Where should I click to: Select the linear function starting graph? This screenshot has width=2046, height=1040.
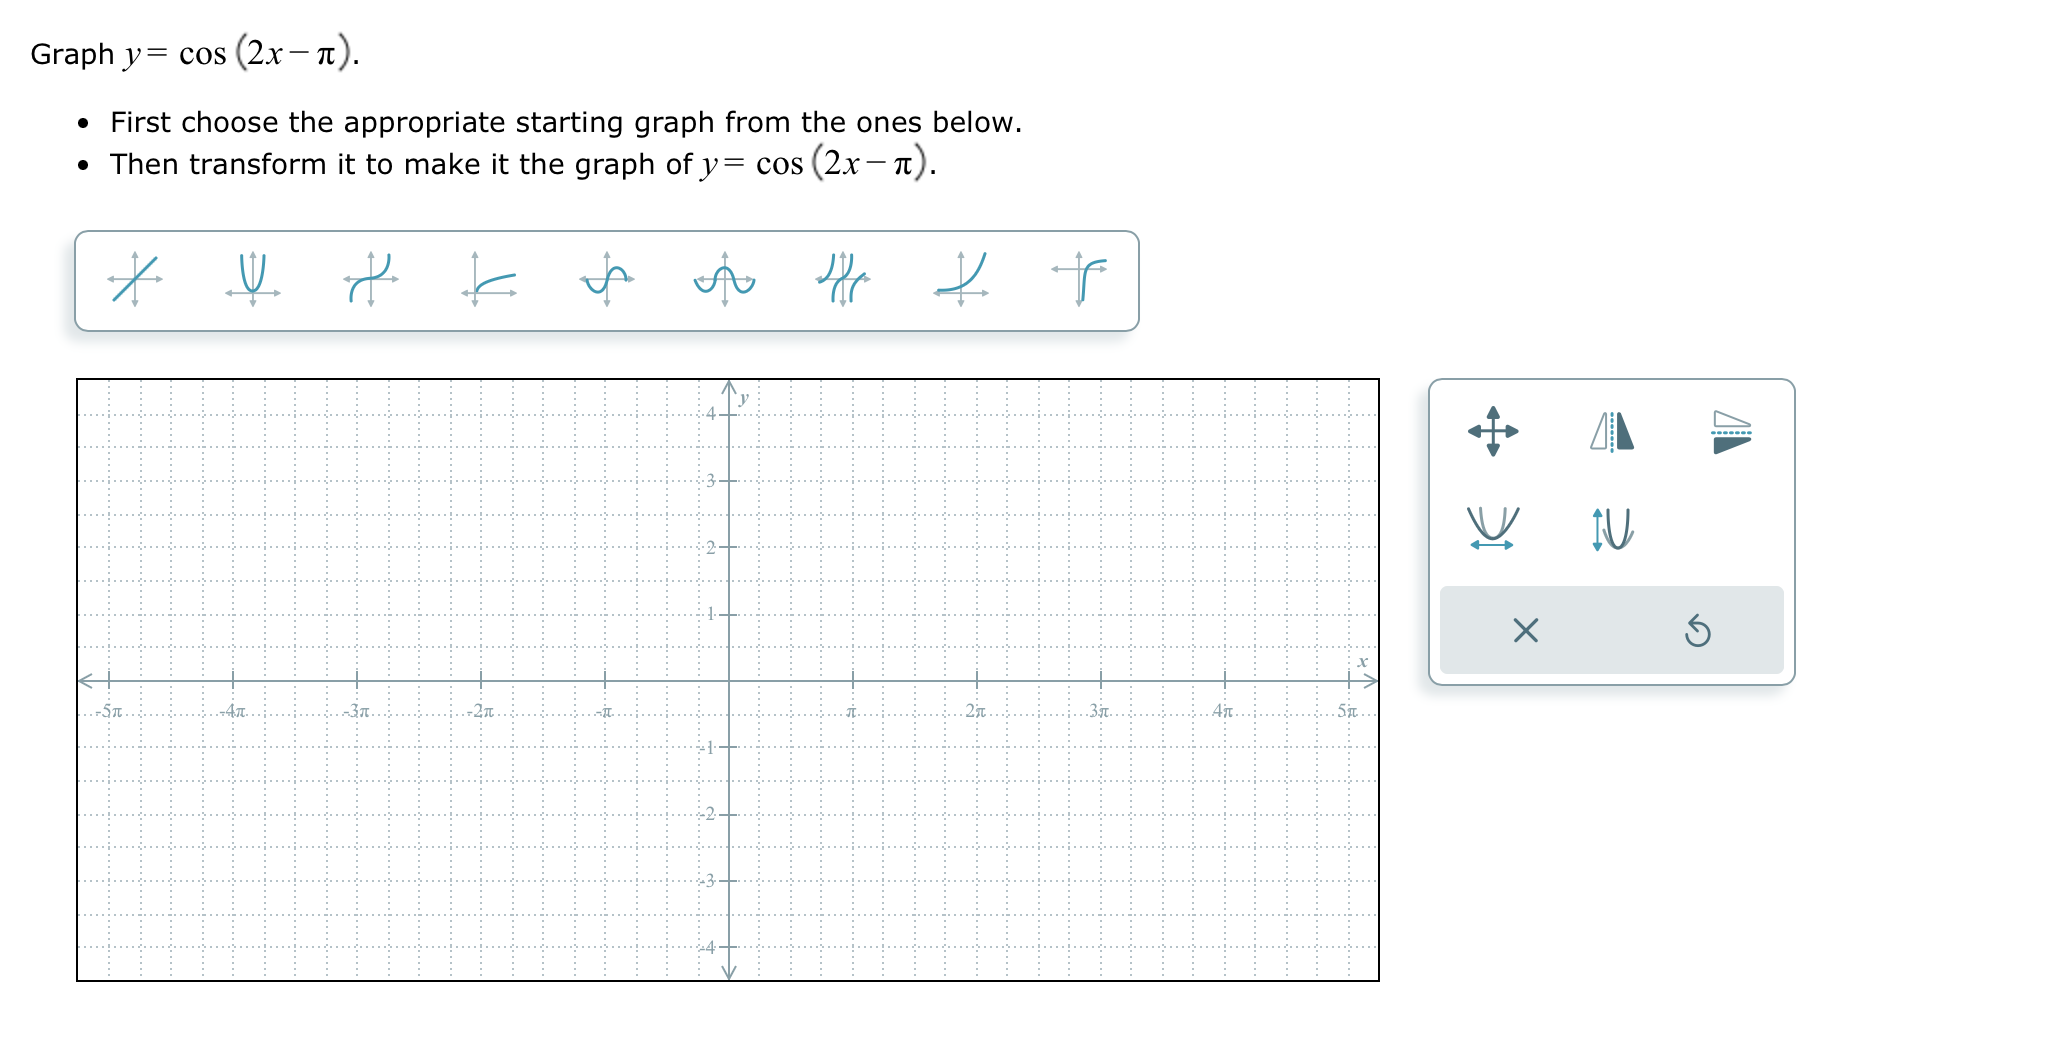point(135,280)
